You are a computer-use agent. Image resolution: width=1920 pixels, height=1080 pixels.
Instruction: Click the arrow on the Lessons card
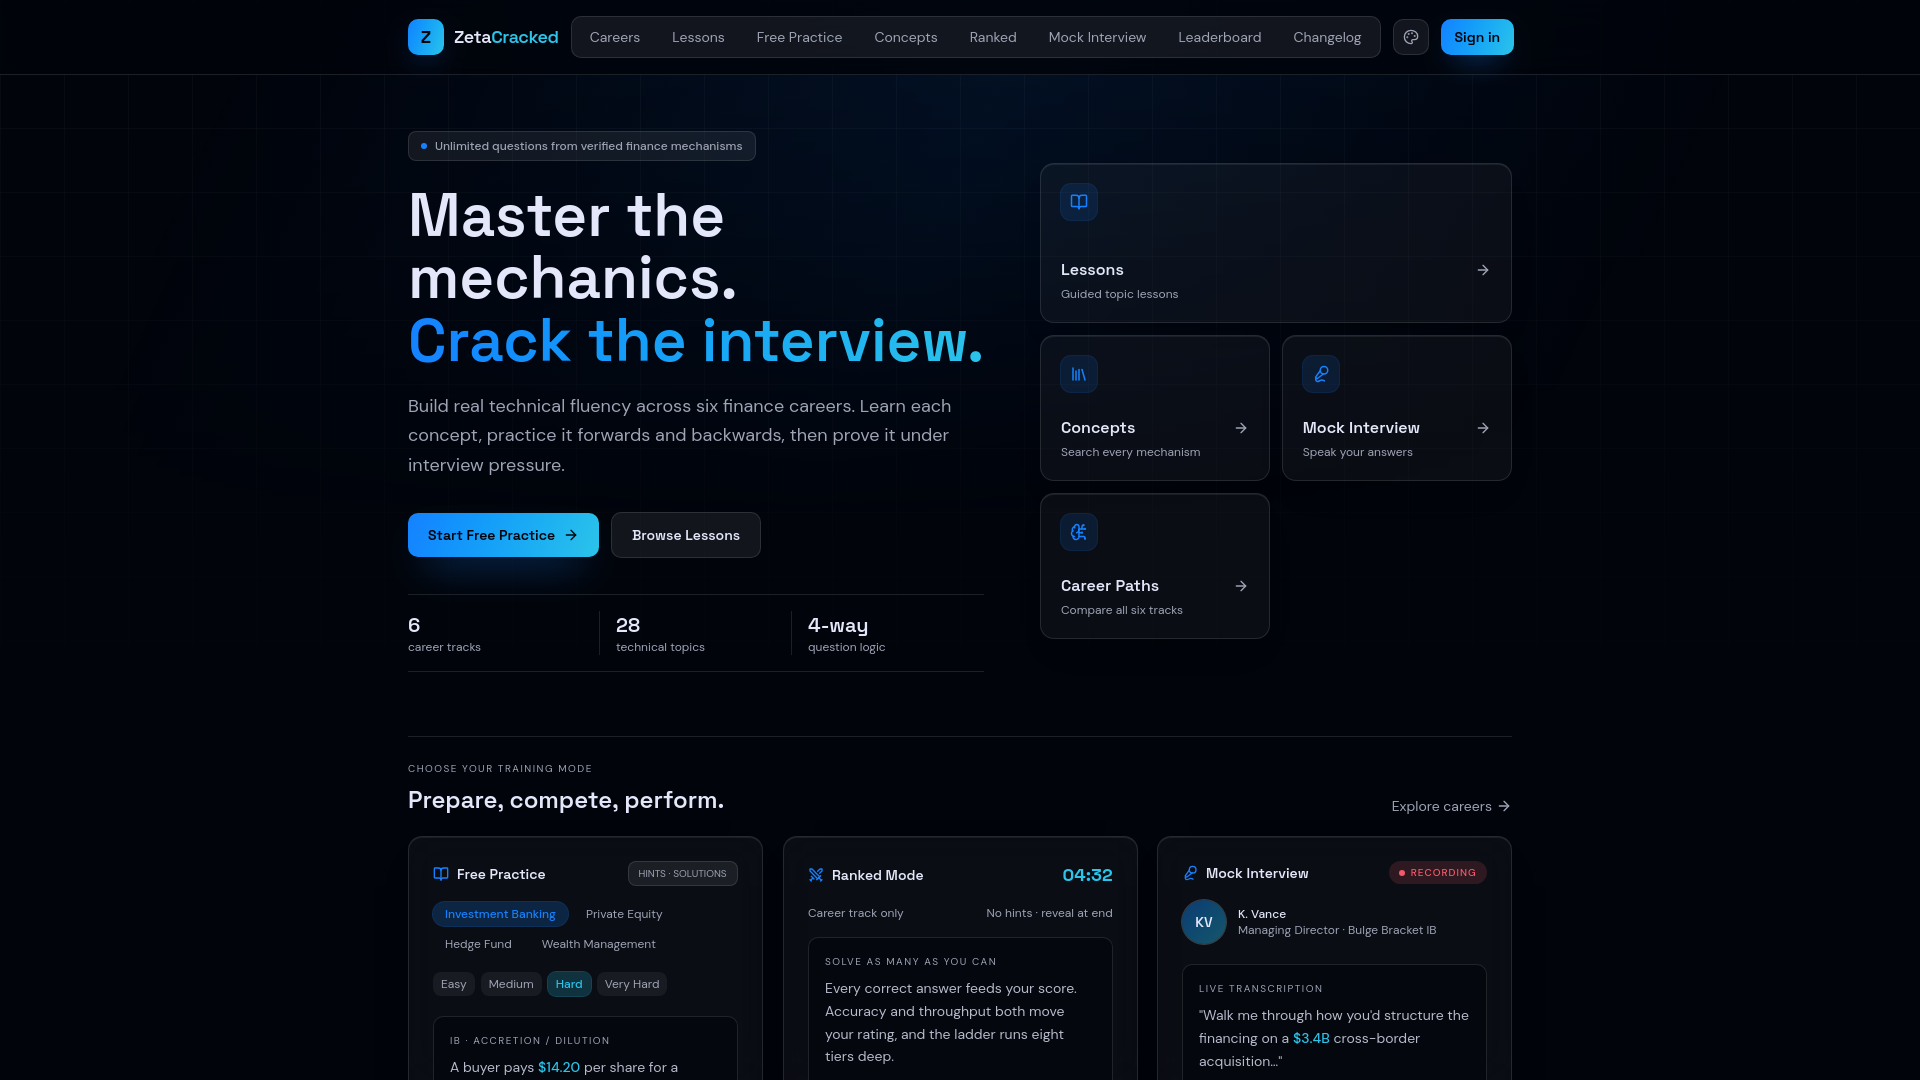coord(1483,270)
